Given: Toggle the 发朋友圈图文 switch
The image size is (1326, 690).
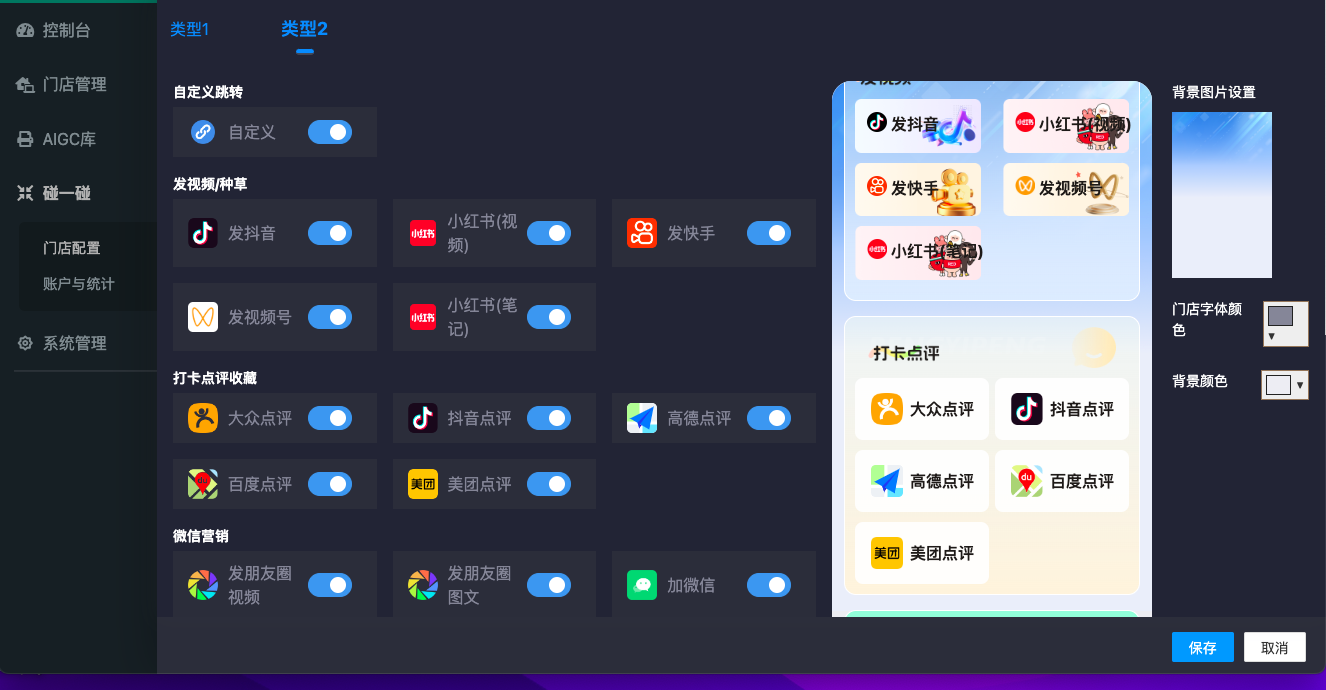Looking at the screenshot, I should pyautogui.click(x=549, y=584).
